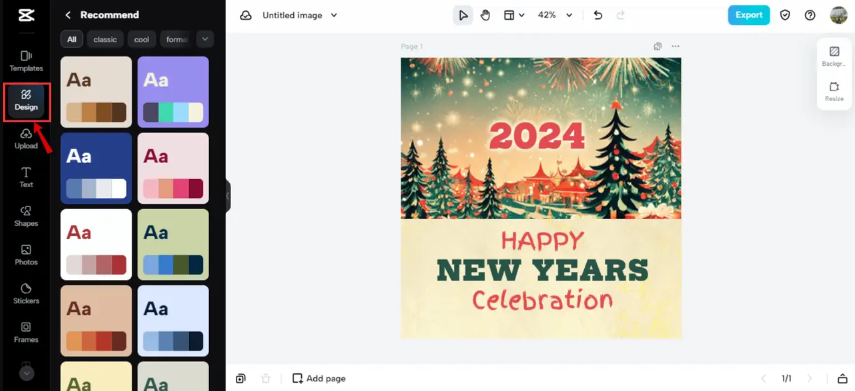Open page more options ellipsis
Screen dimensions: 855x391
(x=676, y=46)
